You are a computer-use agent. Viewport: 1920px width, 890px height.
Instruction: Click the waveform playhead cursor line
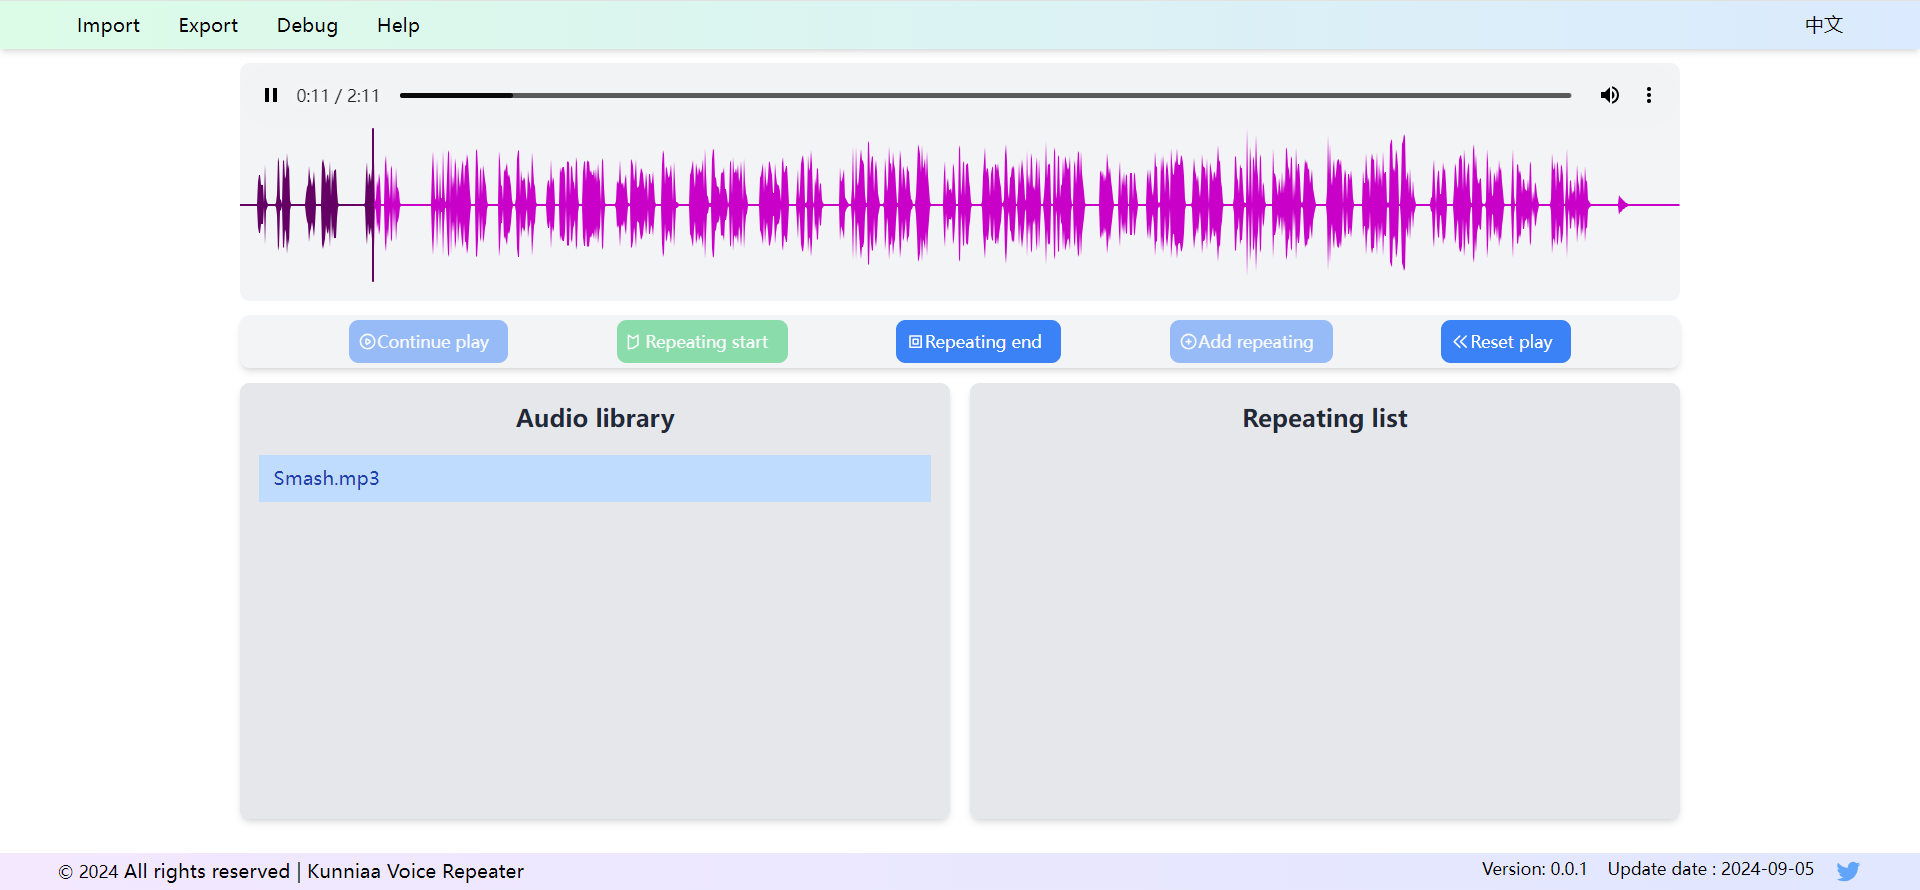(x=373, y=205)
